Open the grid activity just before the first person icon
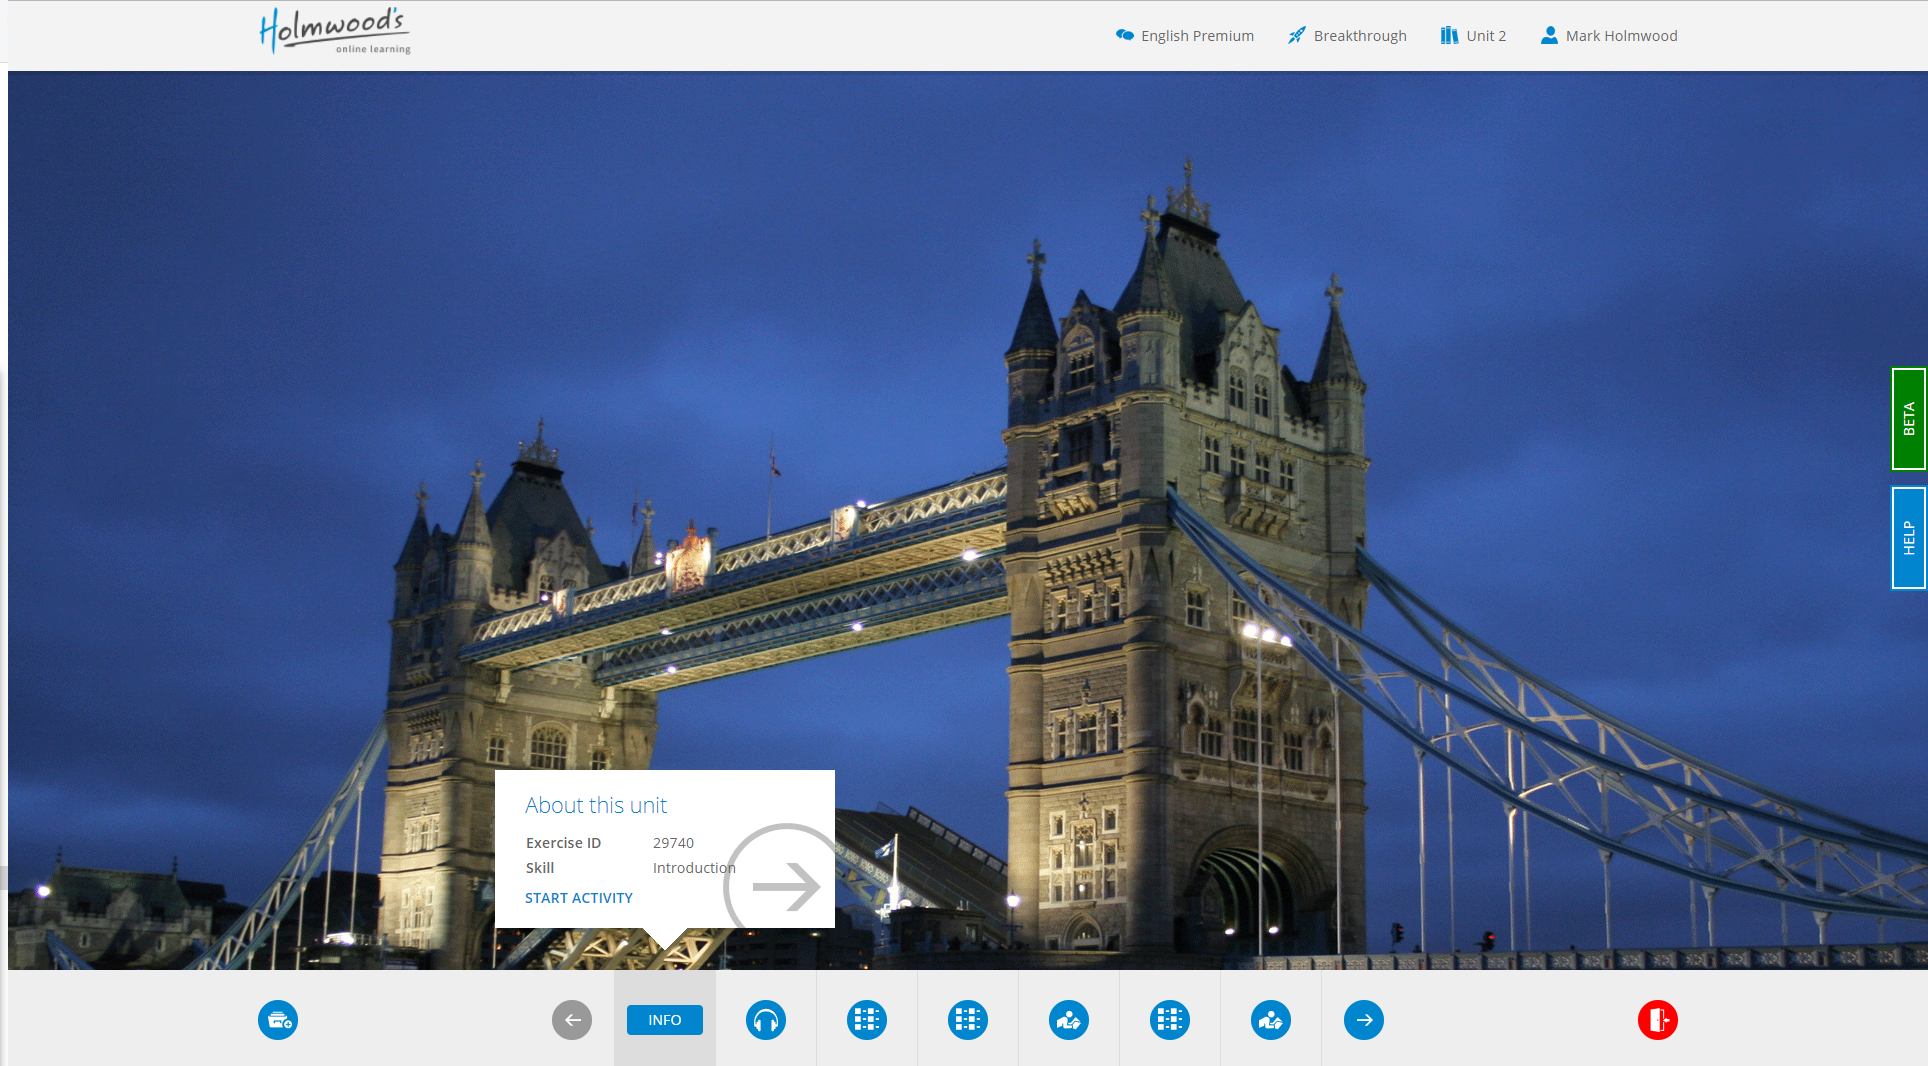 pos(968,1020)
